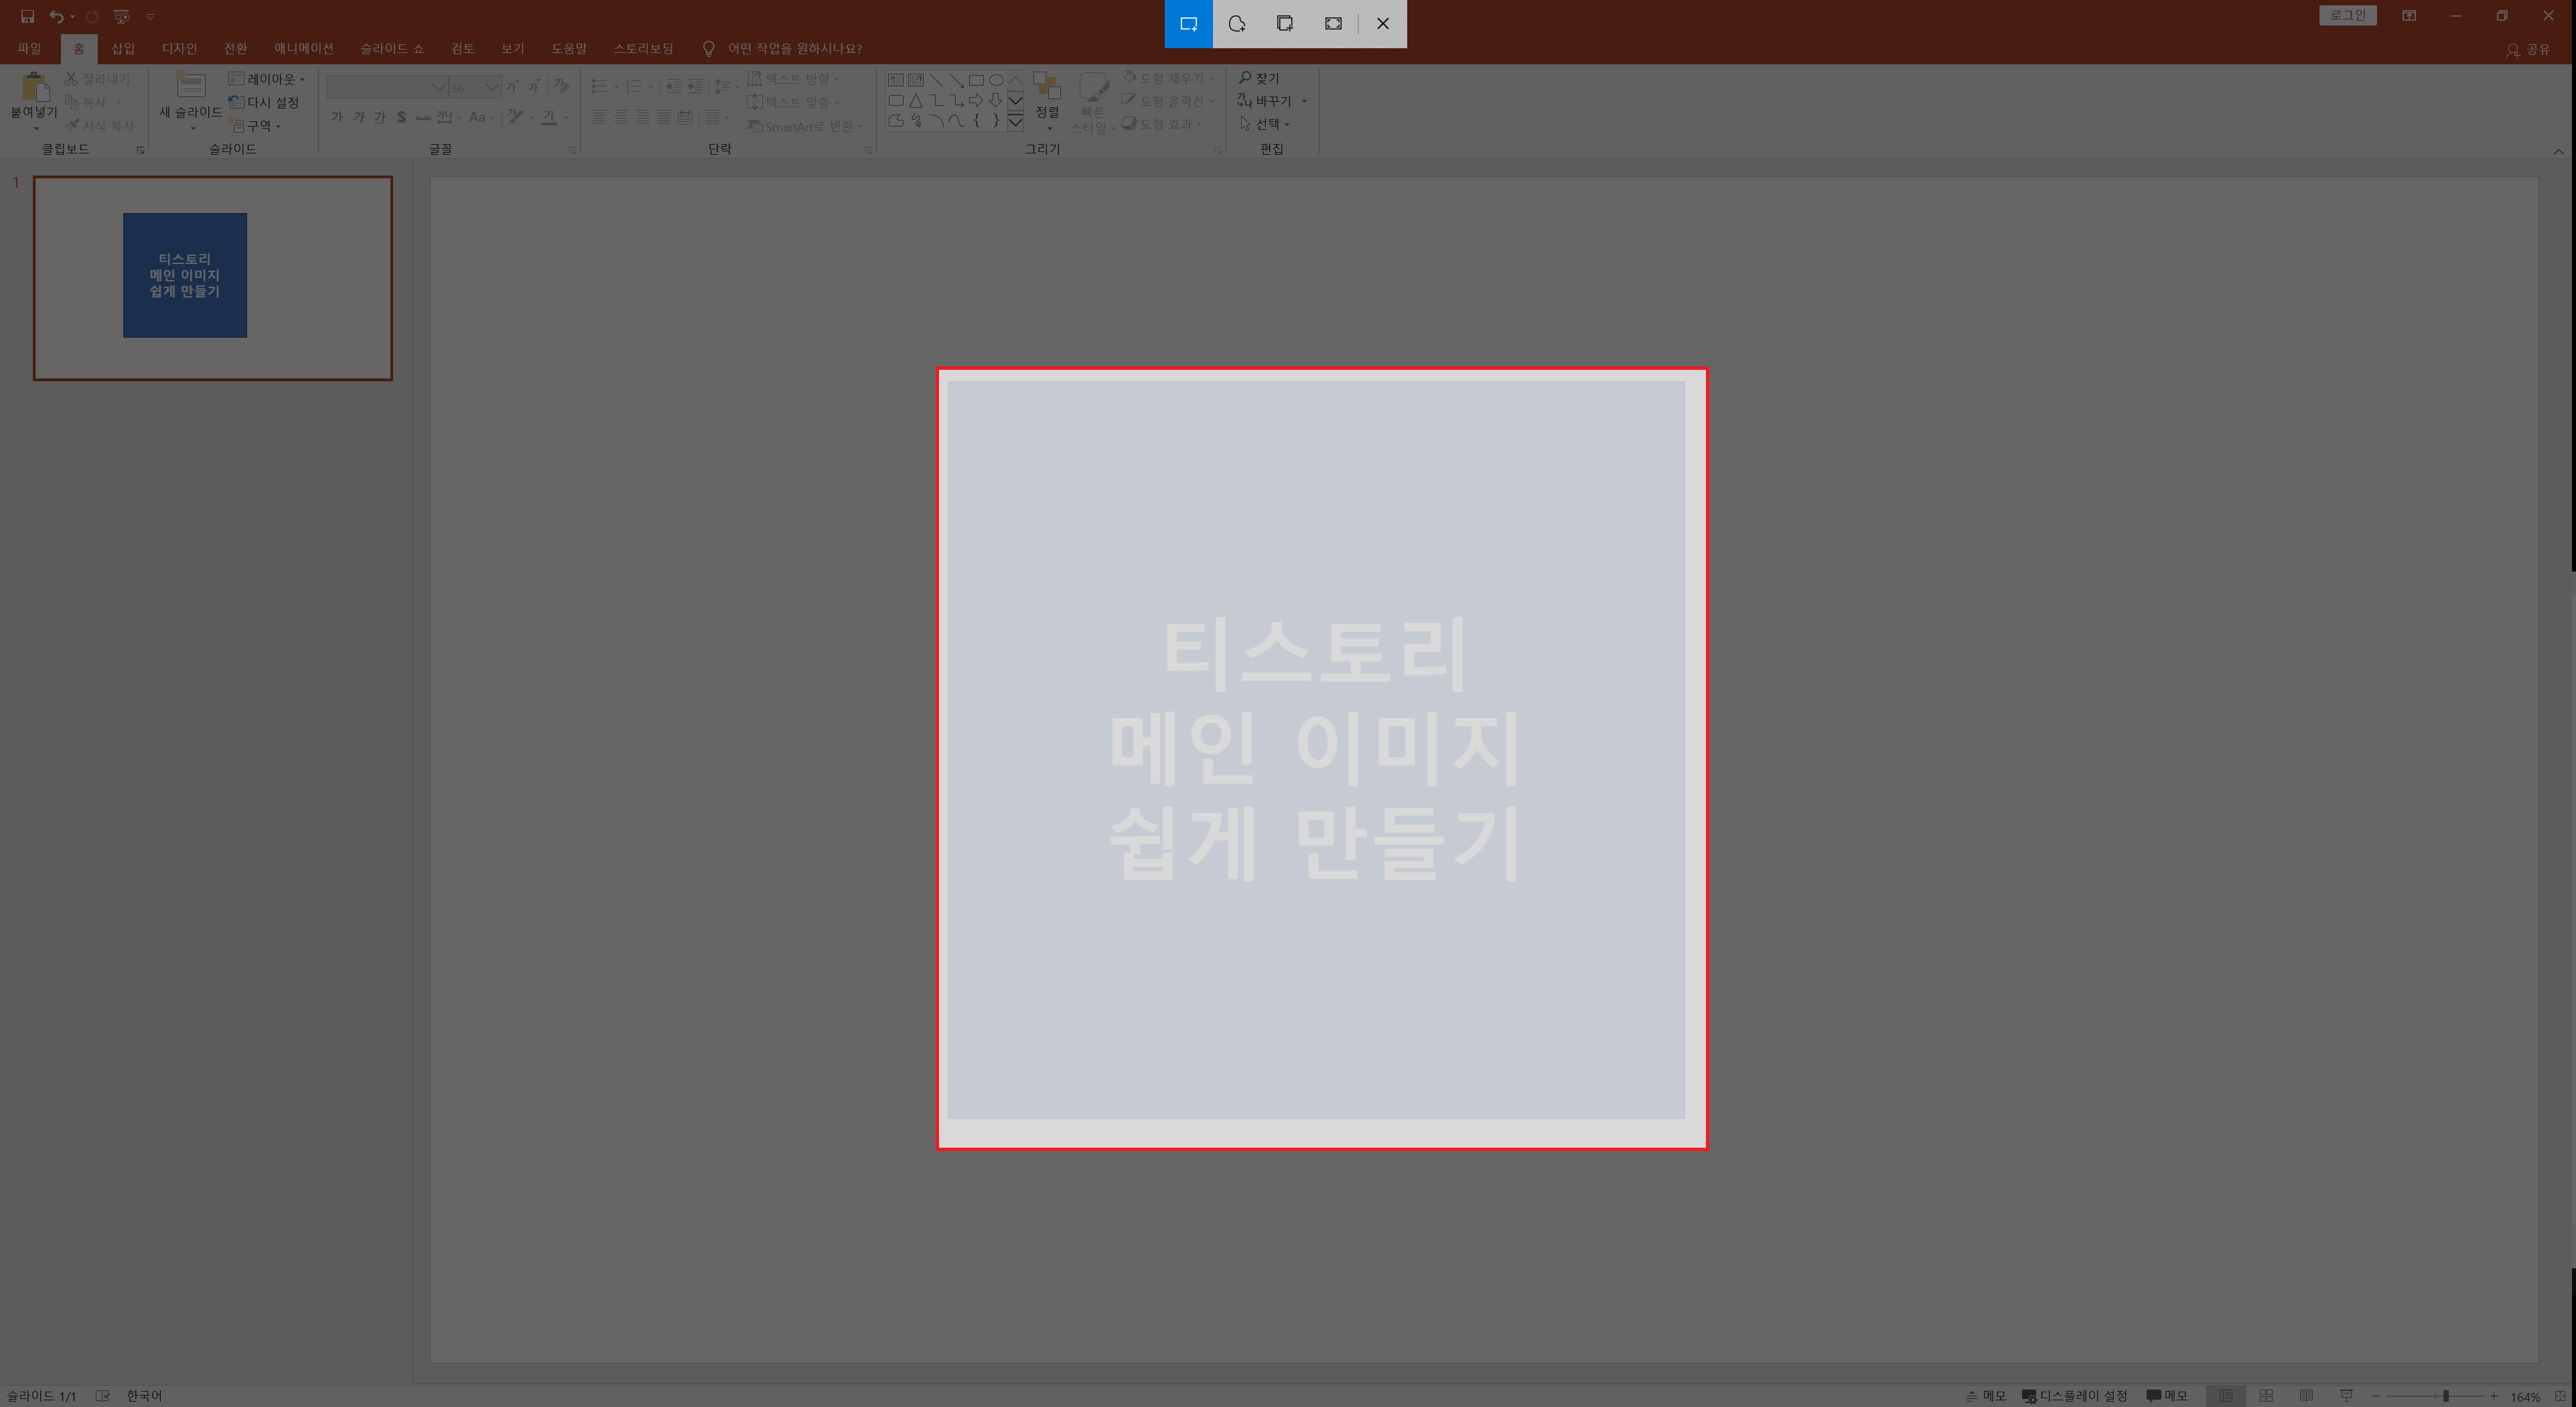Image resolution: width=2576 pixels, height=1407 pixels.
Task: Toggle normal view button in status bar
Action: [x=2226, y=1395]
